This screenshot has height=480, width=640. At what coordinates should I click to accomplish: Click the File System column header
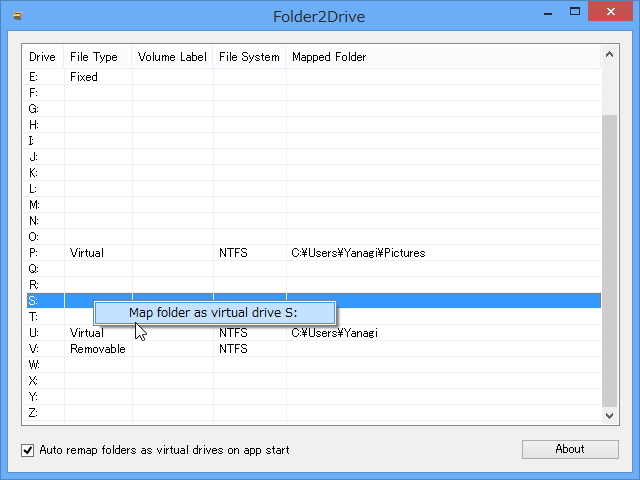[x=249, y=57]
